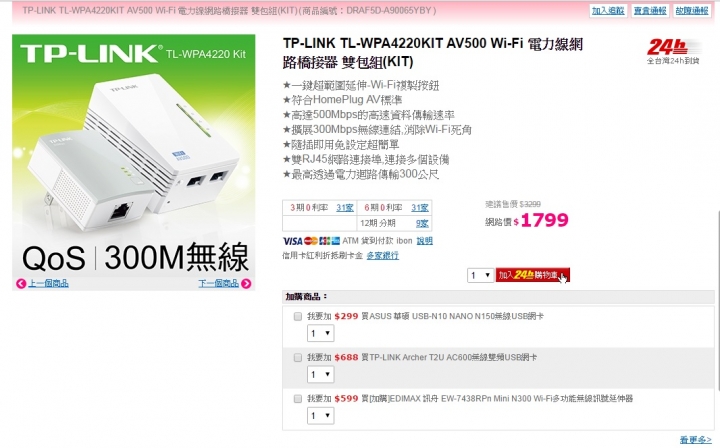Open quantity dropdown for ASUS USB-N10 add-on

point(321,333)
